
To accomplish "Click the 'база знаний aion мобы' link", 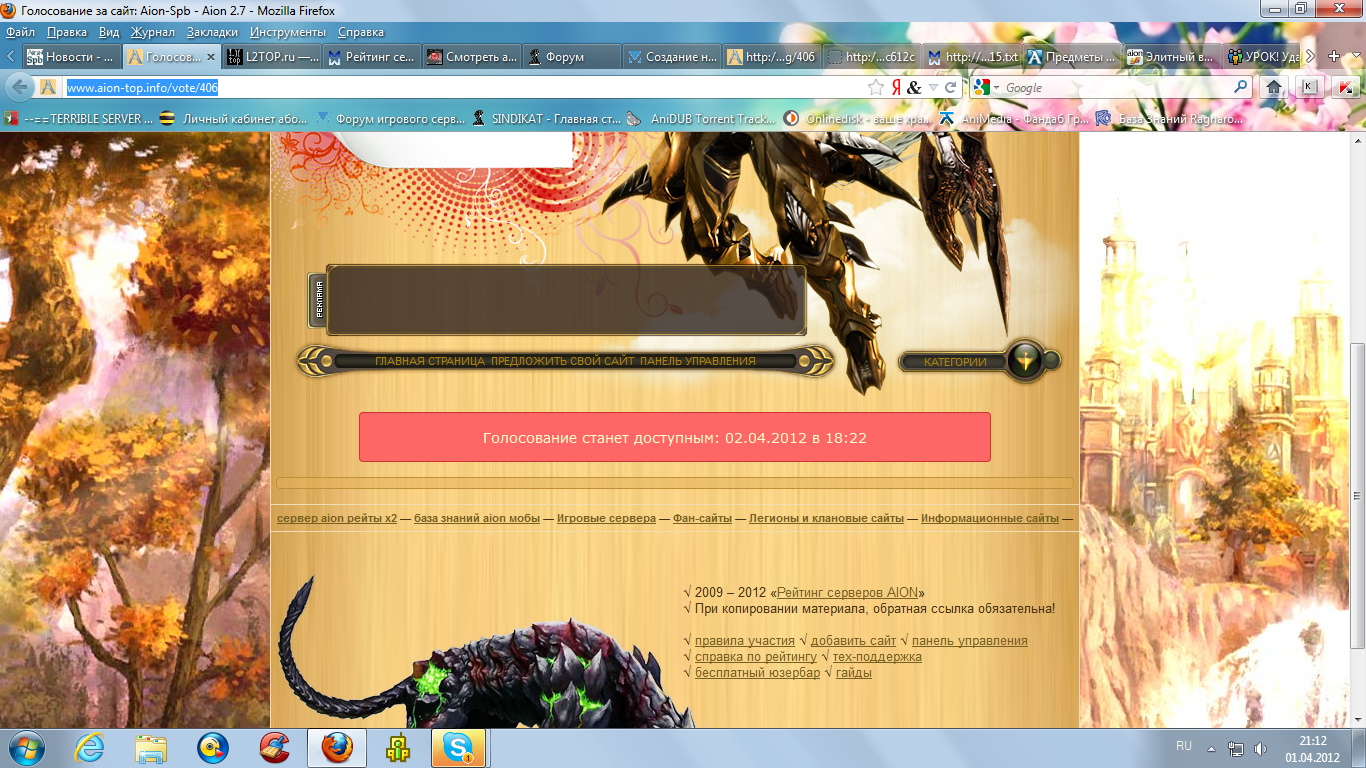I will [477, 518].
